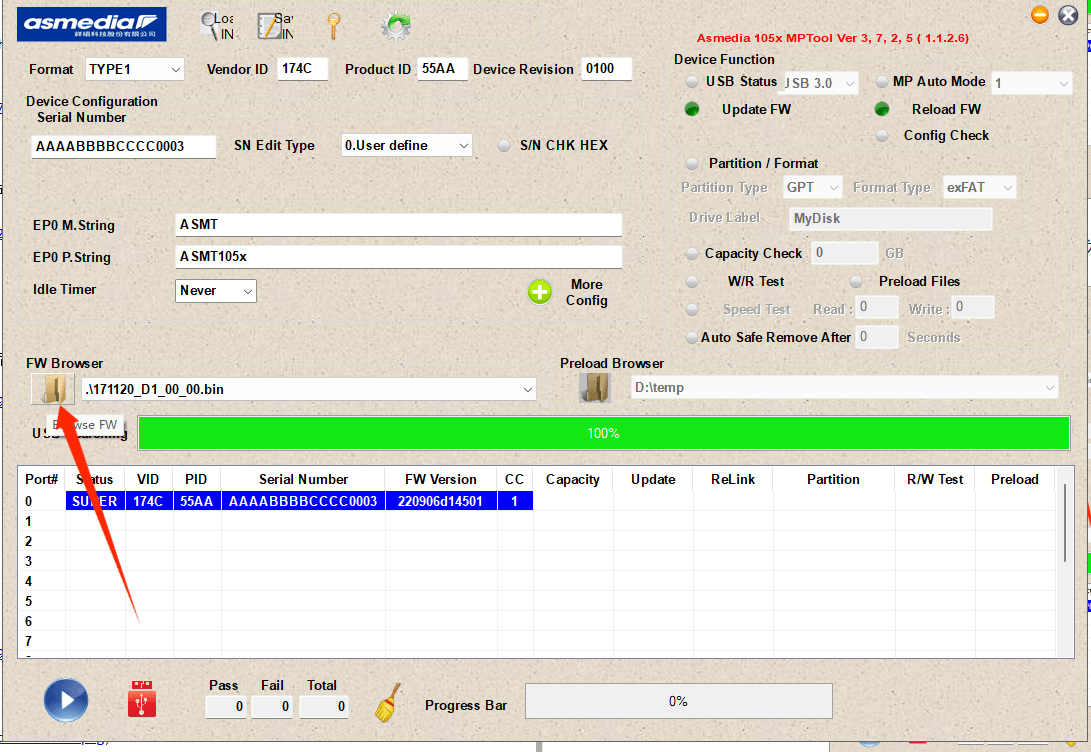Open the Idle Timer Never dropdown
This screenshot has width=1091, height=752.
[216, 291]
